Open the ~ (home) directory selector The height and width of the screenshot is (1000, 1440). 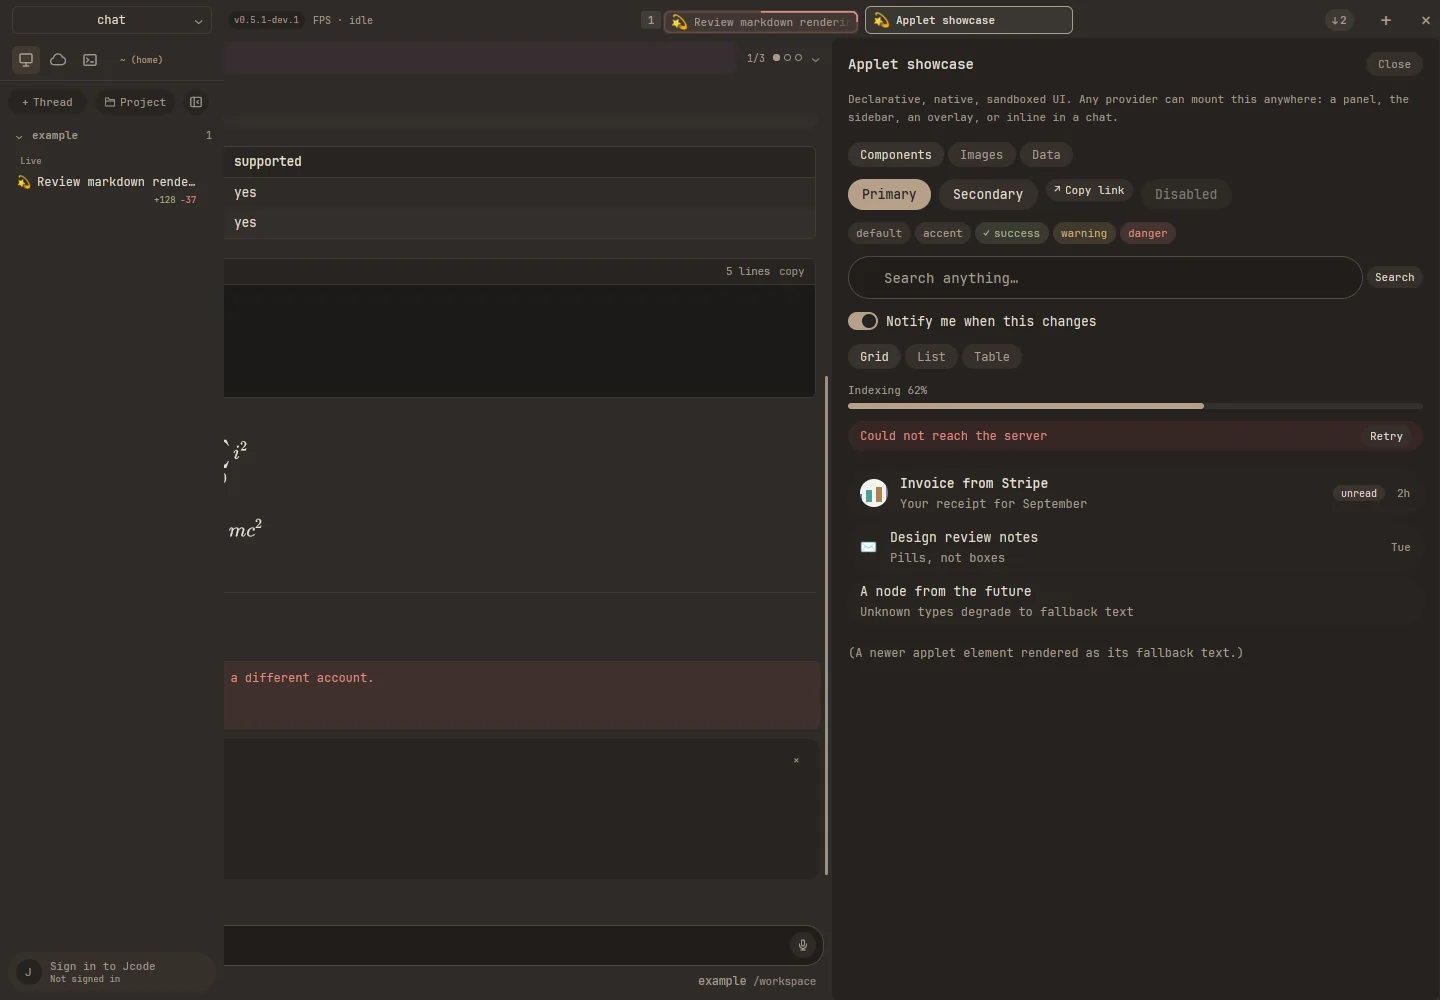coord(141,60)
